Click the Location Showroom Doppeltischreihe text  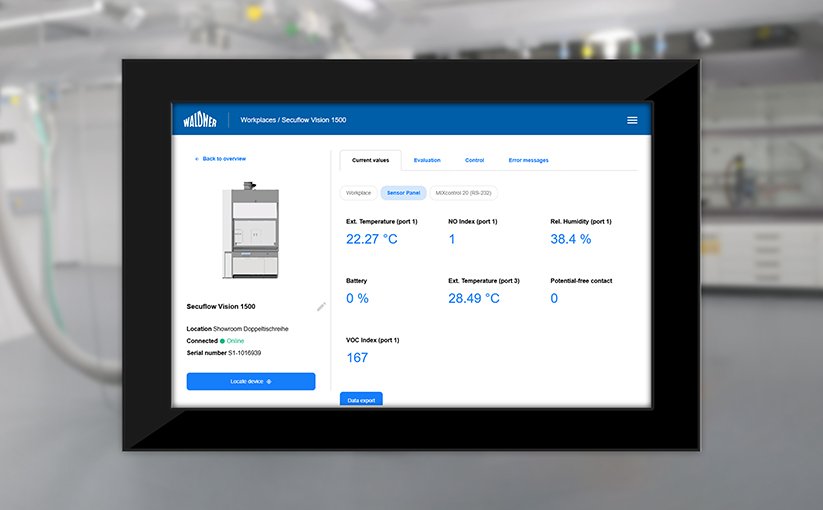pos(237,329)
